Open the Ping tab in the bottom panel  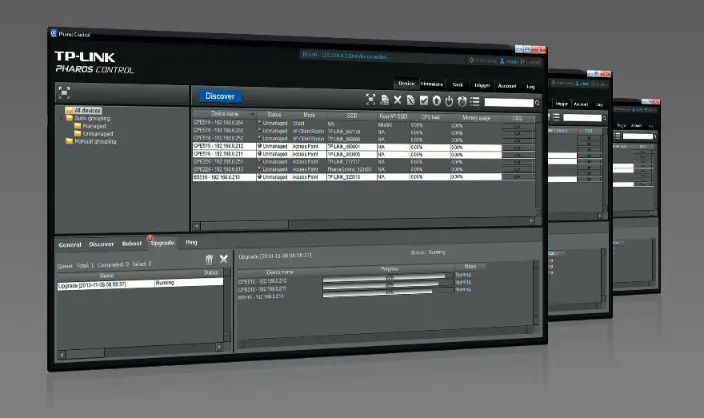pos(191,242)
